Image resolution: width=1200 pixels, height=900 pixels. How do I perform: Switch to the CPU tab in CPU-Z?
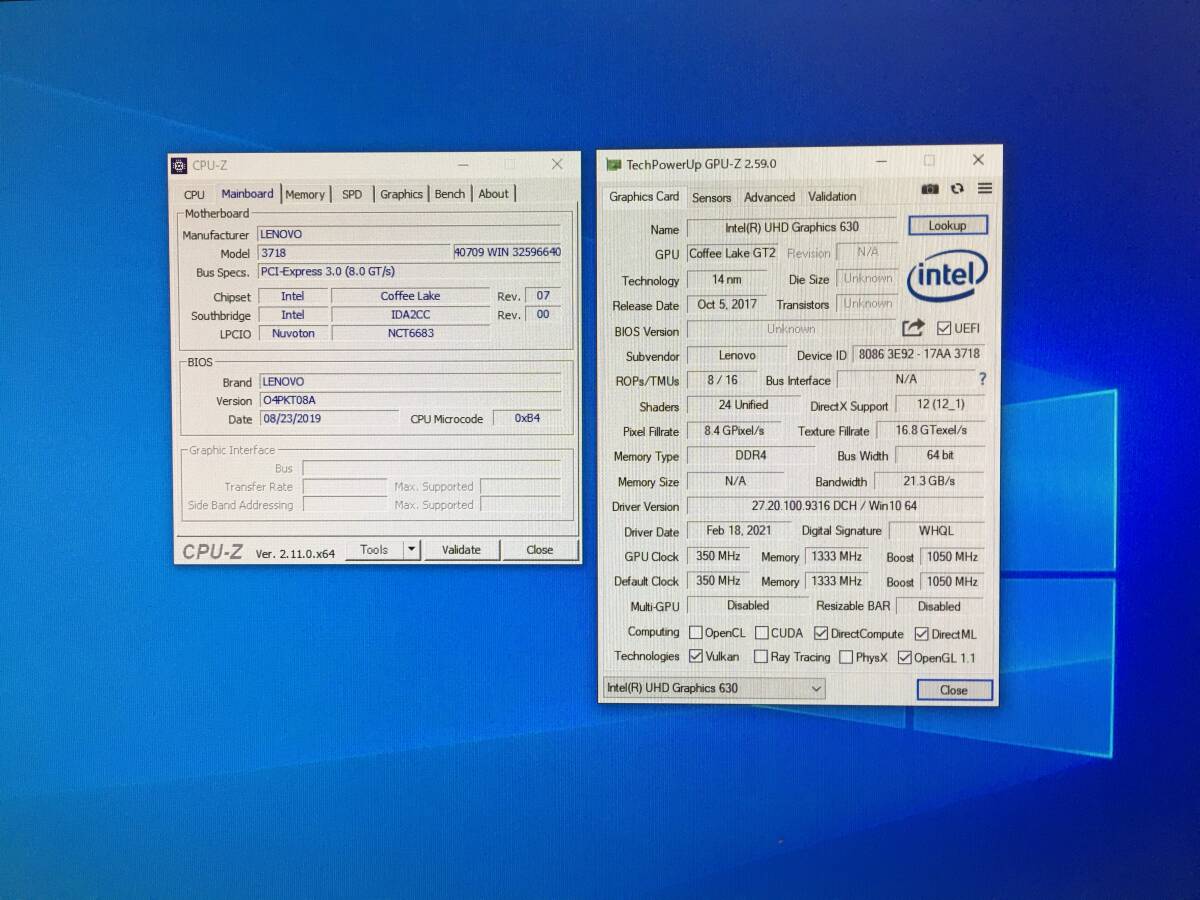pyautogui.click(x=194, y=195)
